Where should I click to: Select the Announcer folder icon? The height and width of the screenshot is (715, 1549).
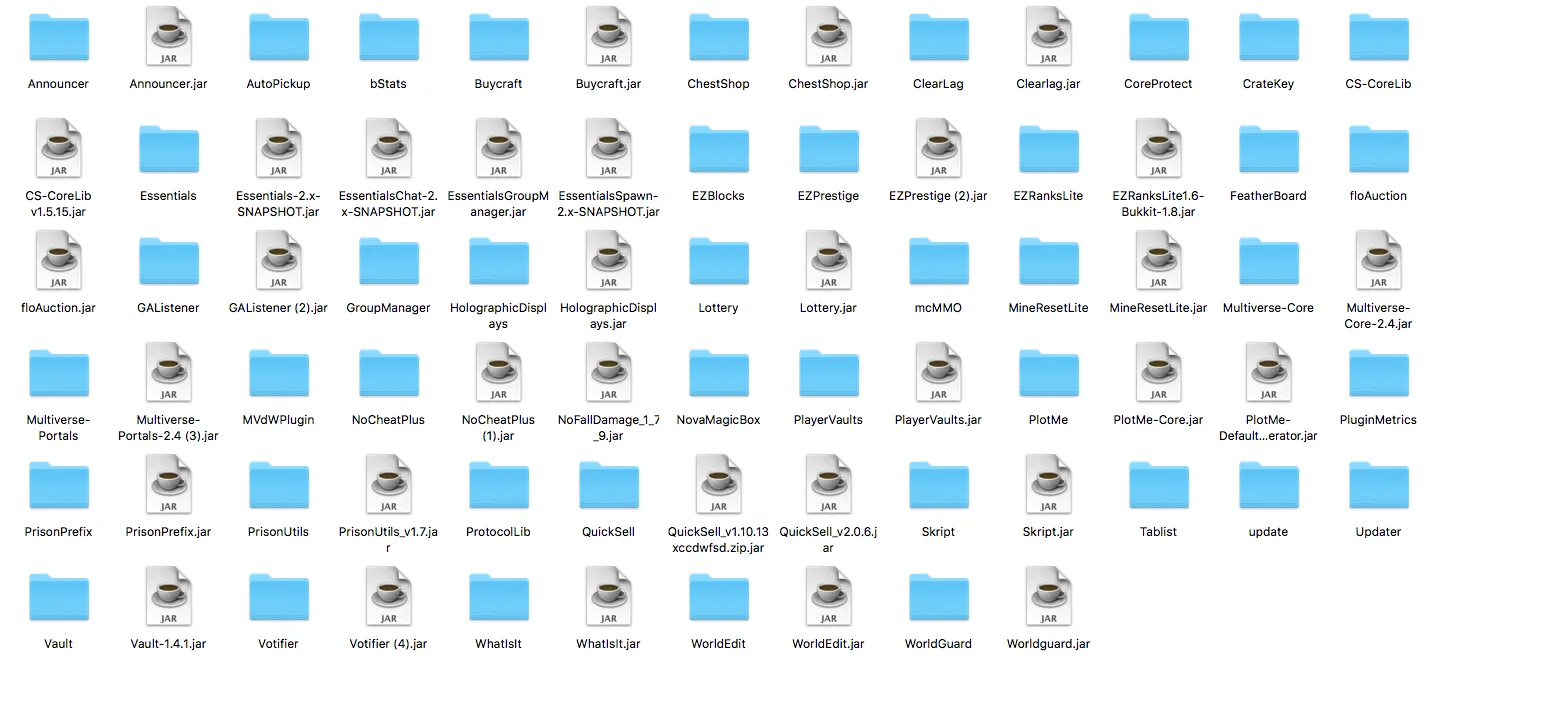click(x=58, y=38)
